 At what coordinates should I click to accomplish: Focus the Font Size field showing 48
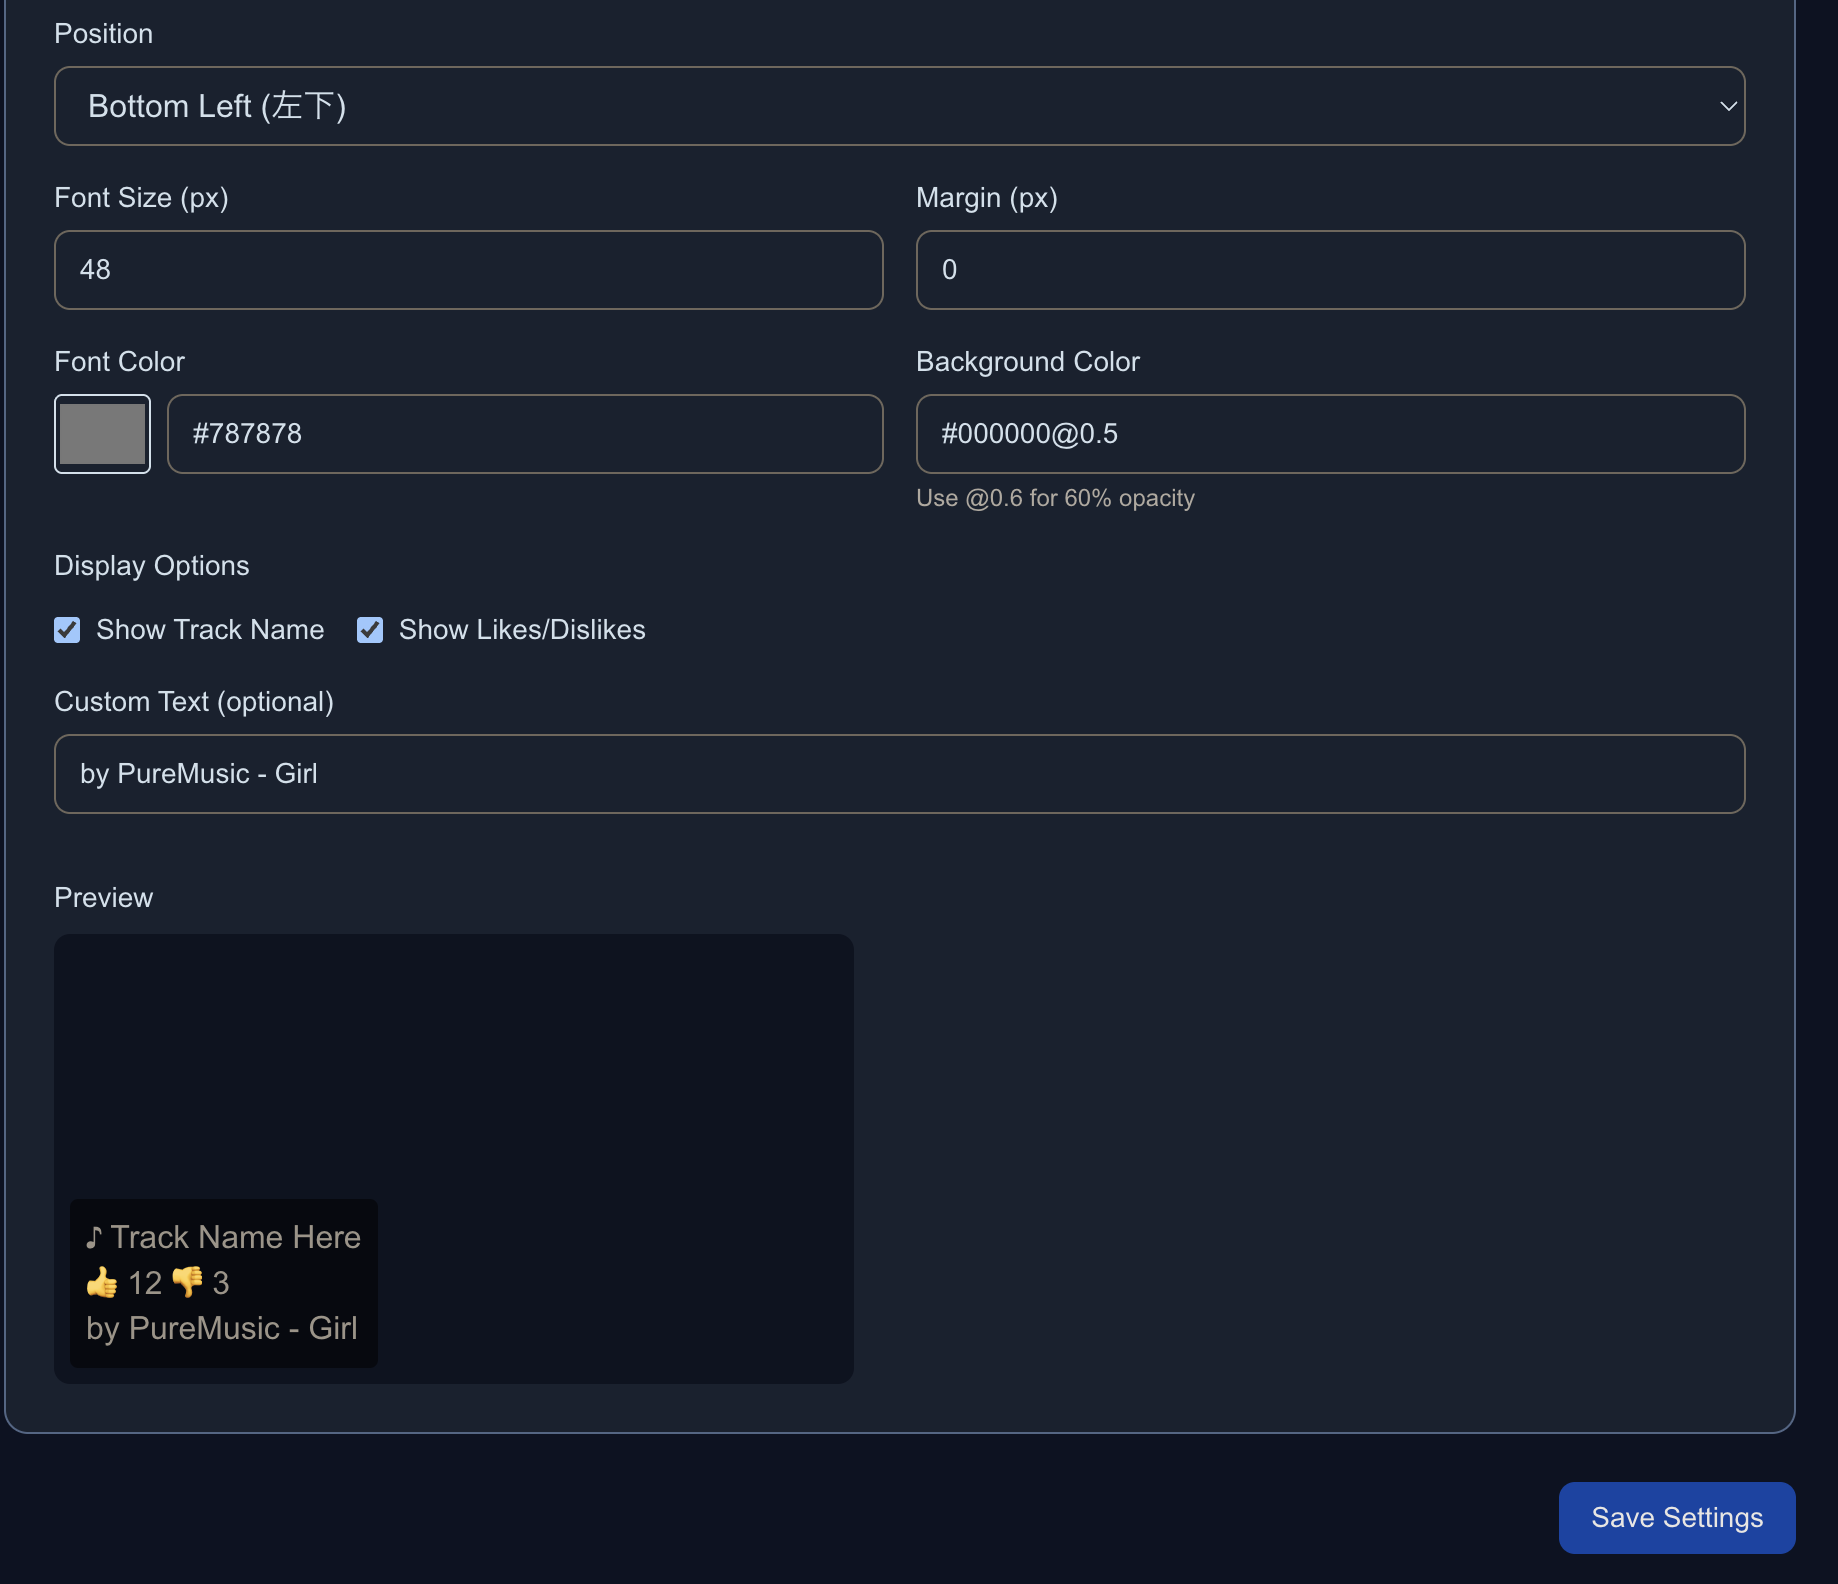click(468, 270)
